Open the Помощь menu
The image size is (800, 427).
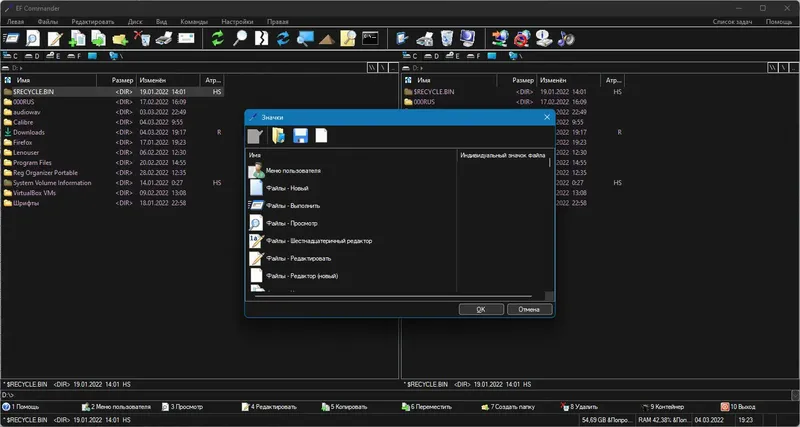(x=779, y=22)
